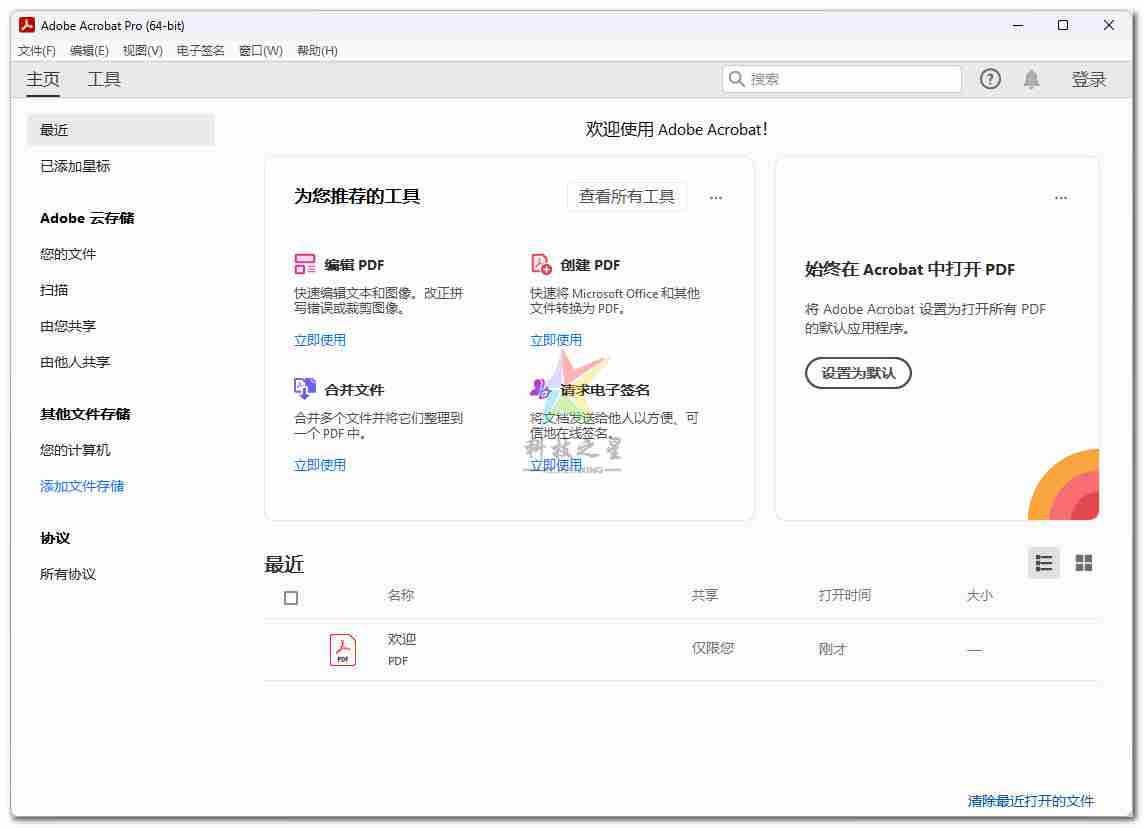Switch to the 工具 tab
The image size is (1144, 828).
pos(104,80)
